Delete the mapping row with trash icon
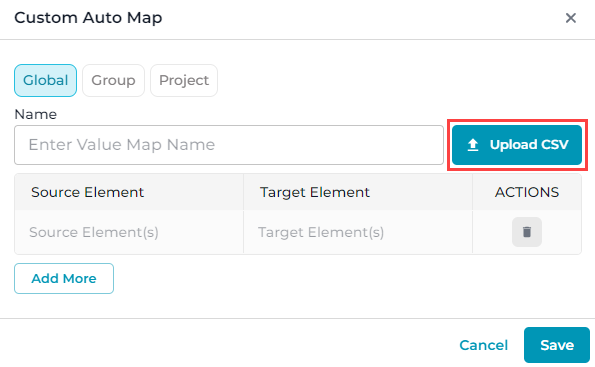Image resolution: width=595 pixels, height=367 pixels. (x=527, y=232)
